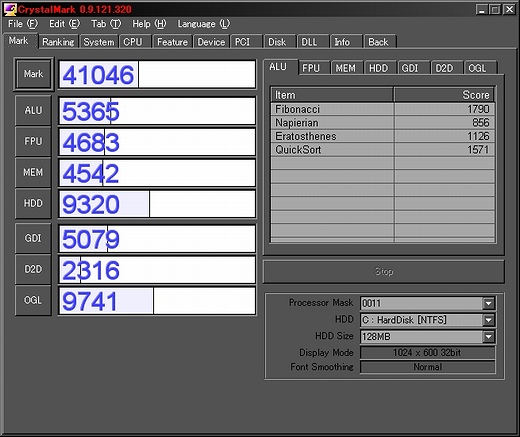Run the HDD benchmark button

tap(33, 203)
